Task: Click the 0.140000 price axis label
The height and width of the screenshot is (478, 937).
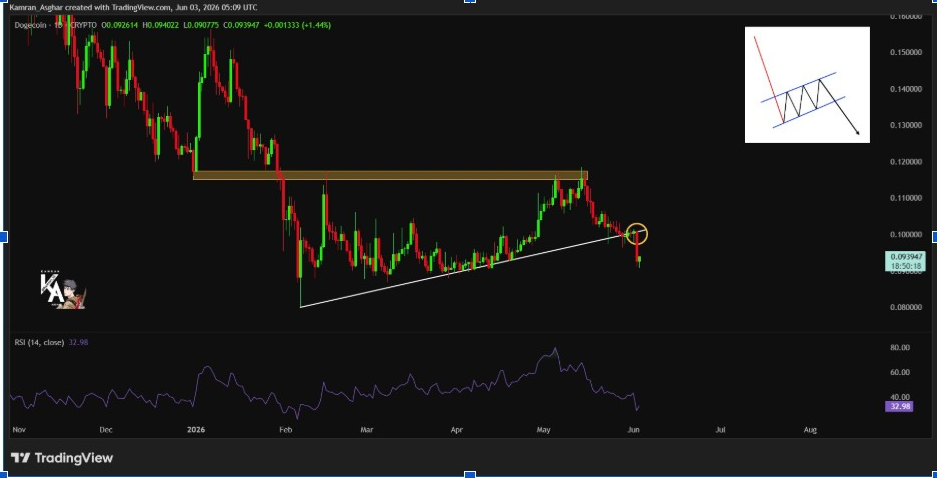Action: [907, 89]
